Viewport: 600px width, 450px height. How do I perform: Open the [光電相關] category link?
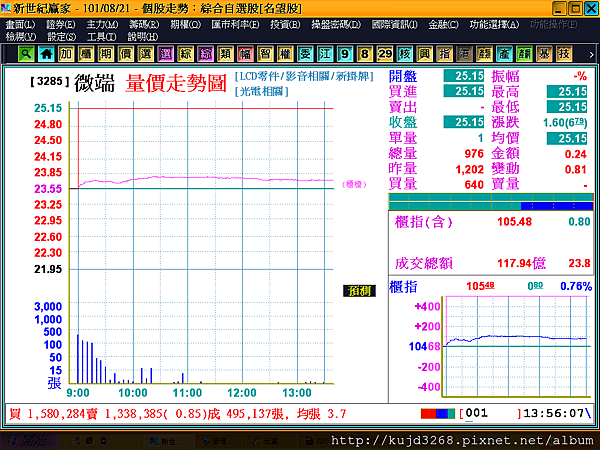pos(262,91)
